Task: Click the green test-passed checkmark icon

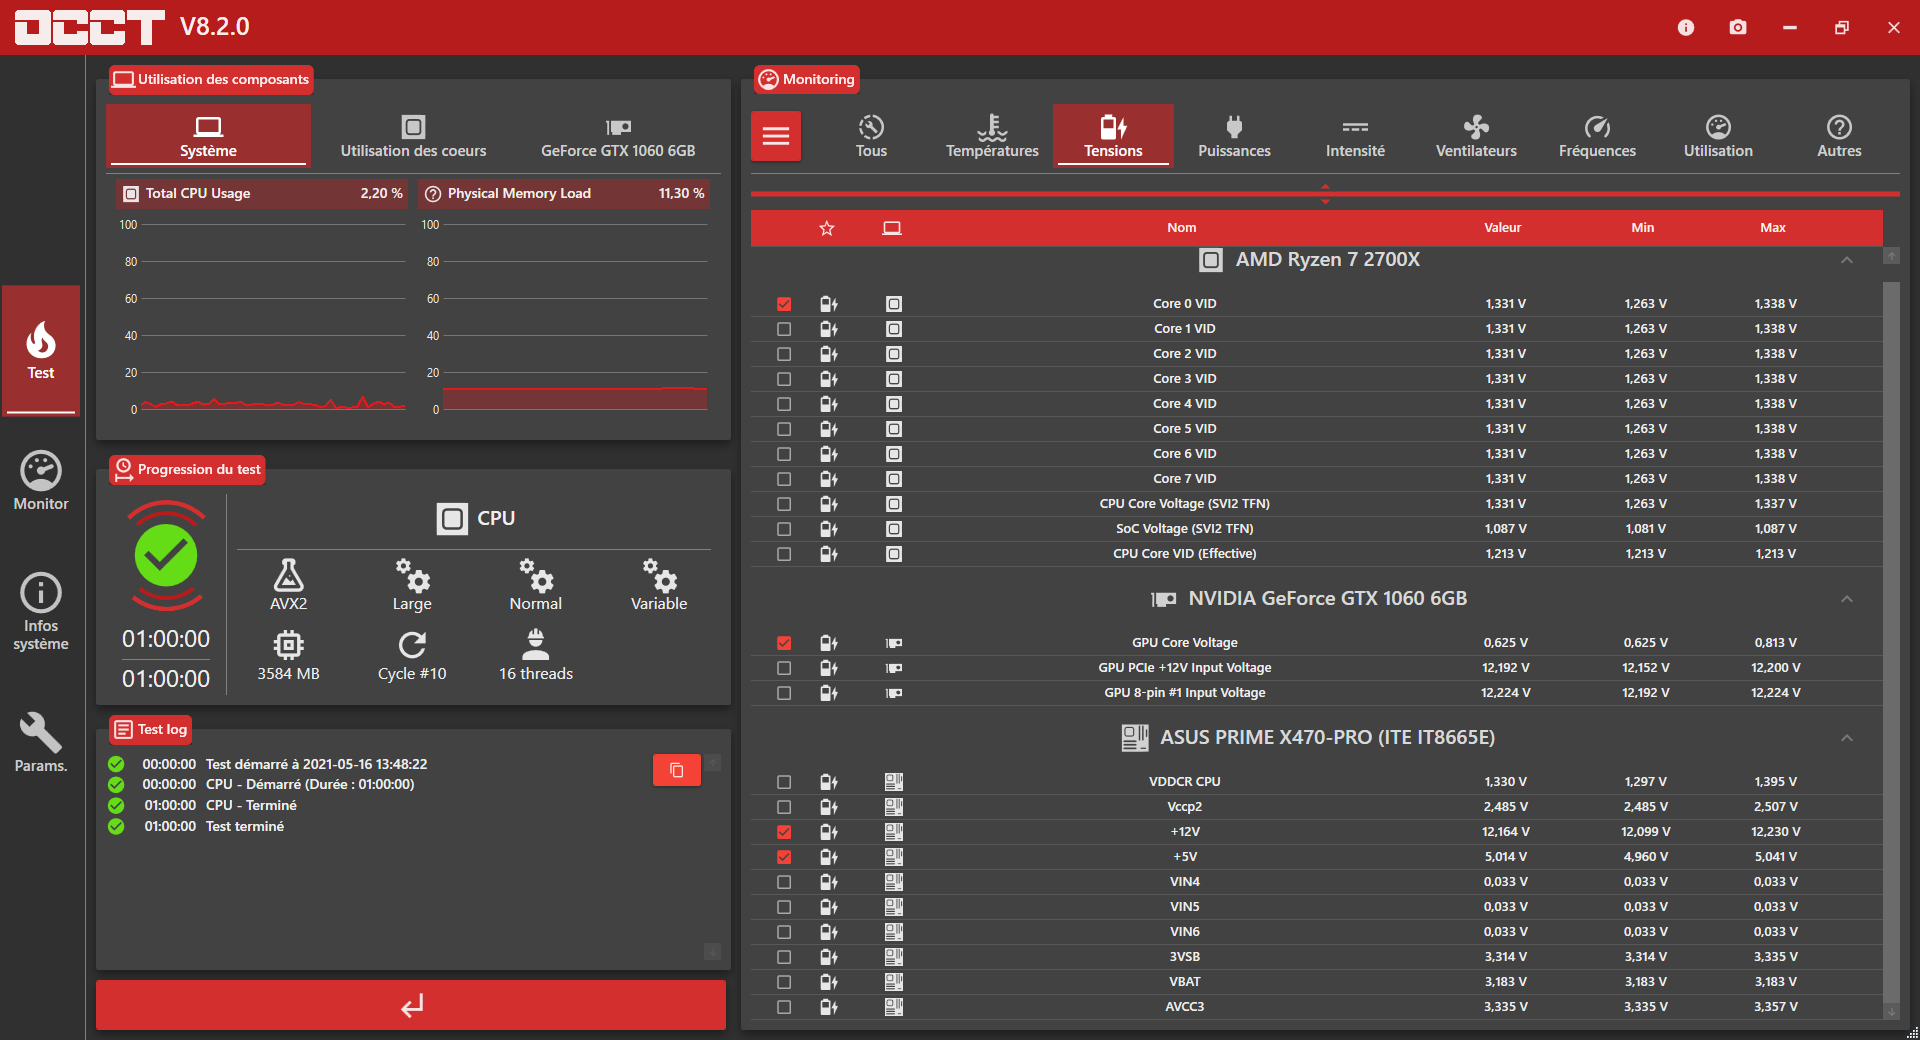Action: point(166,556)
